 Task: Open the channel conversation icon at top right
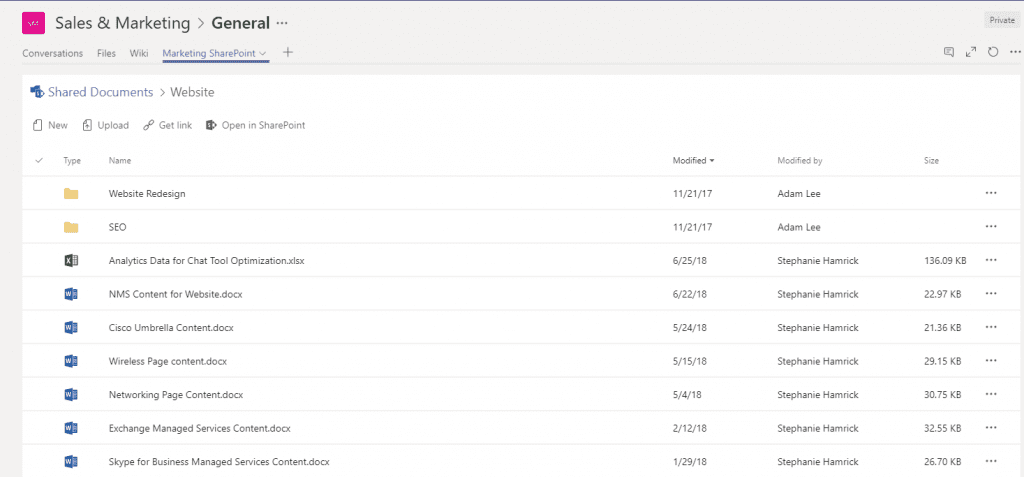point(949,52)
